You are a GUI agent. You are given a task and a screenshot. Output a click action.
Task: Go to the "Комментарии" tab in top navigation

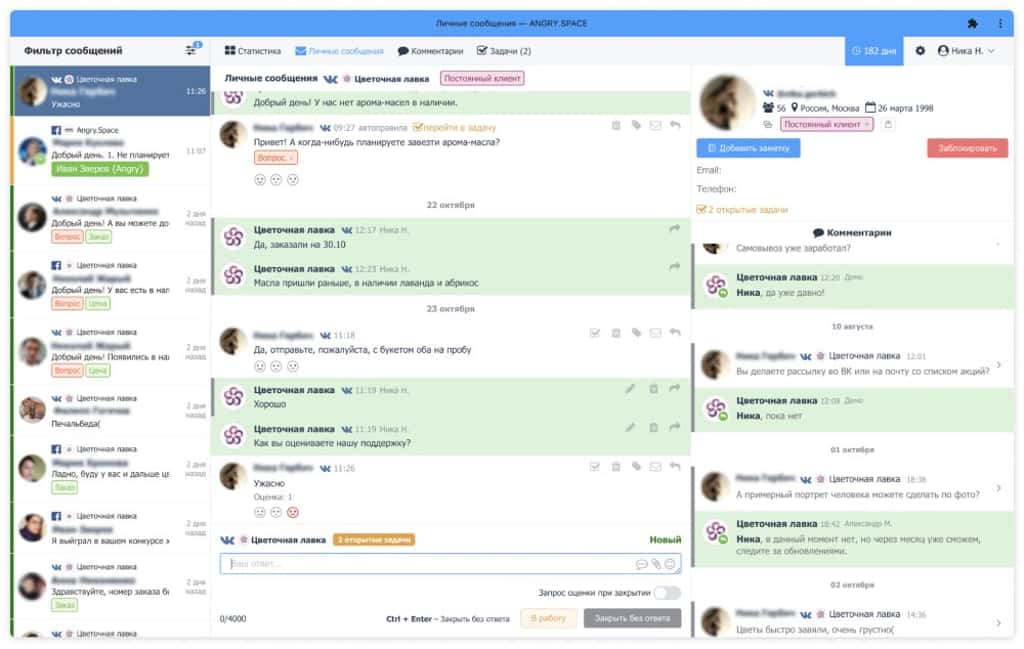point(430,51)
